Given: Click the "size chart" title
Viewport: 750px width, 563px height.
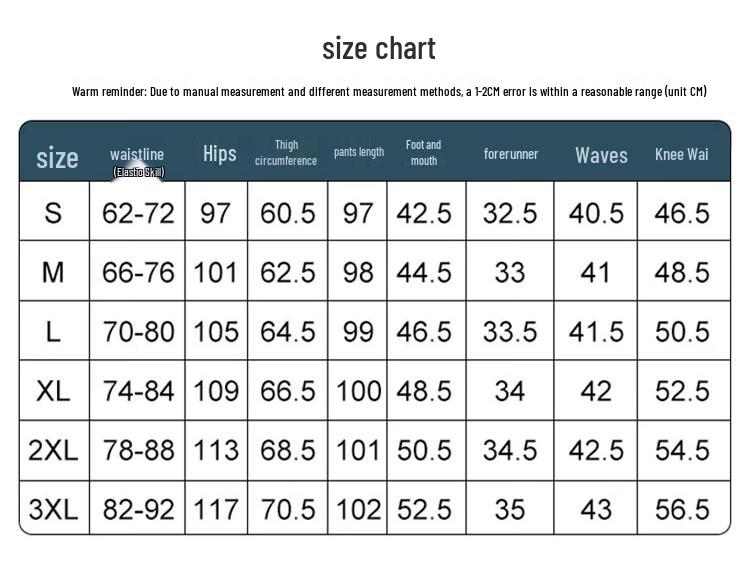Looking at the screenshot, I should 378,48.
